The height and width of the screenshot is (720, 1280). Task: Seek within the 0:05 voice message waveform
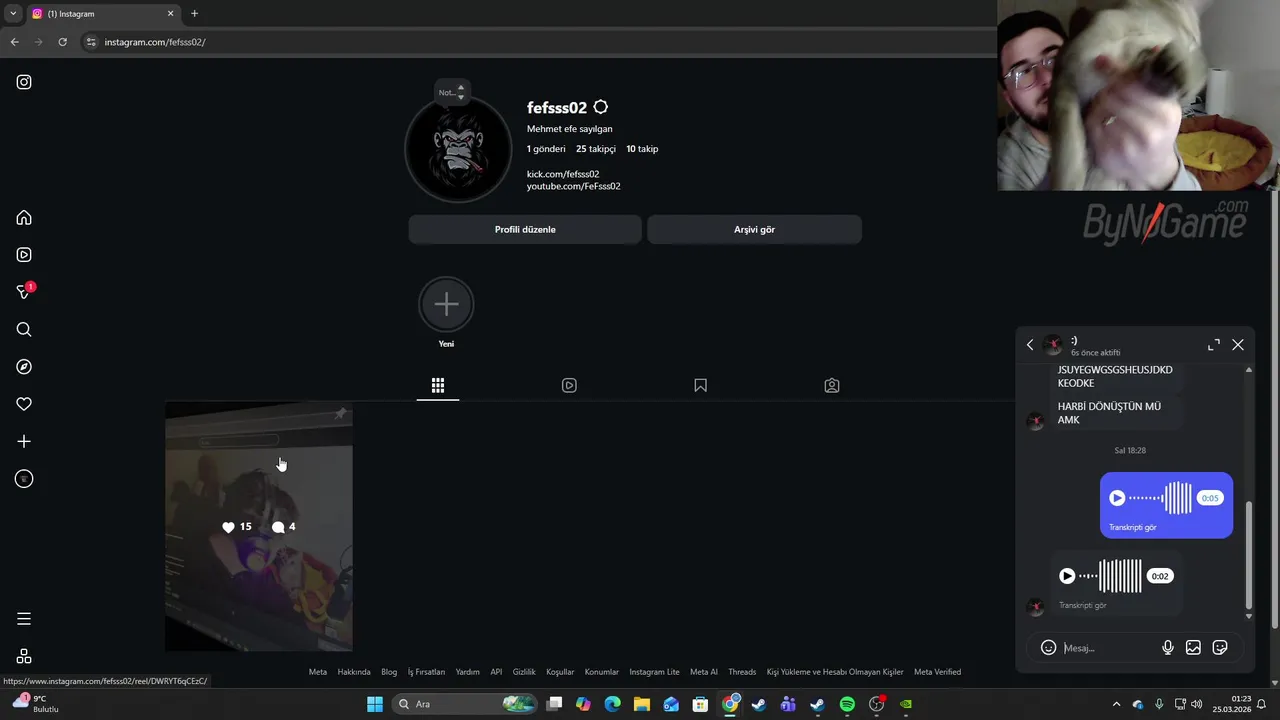pos(1161,498)
